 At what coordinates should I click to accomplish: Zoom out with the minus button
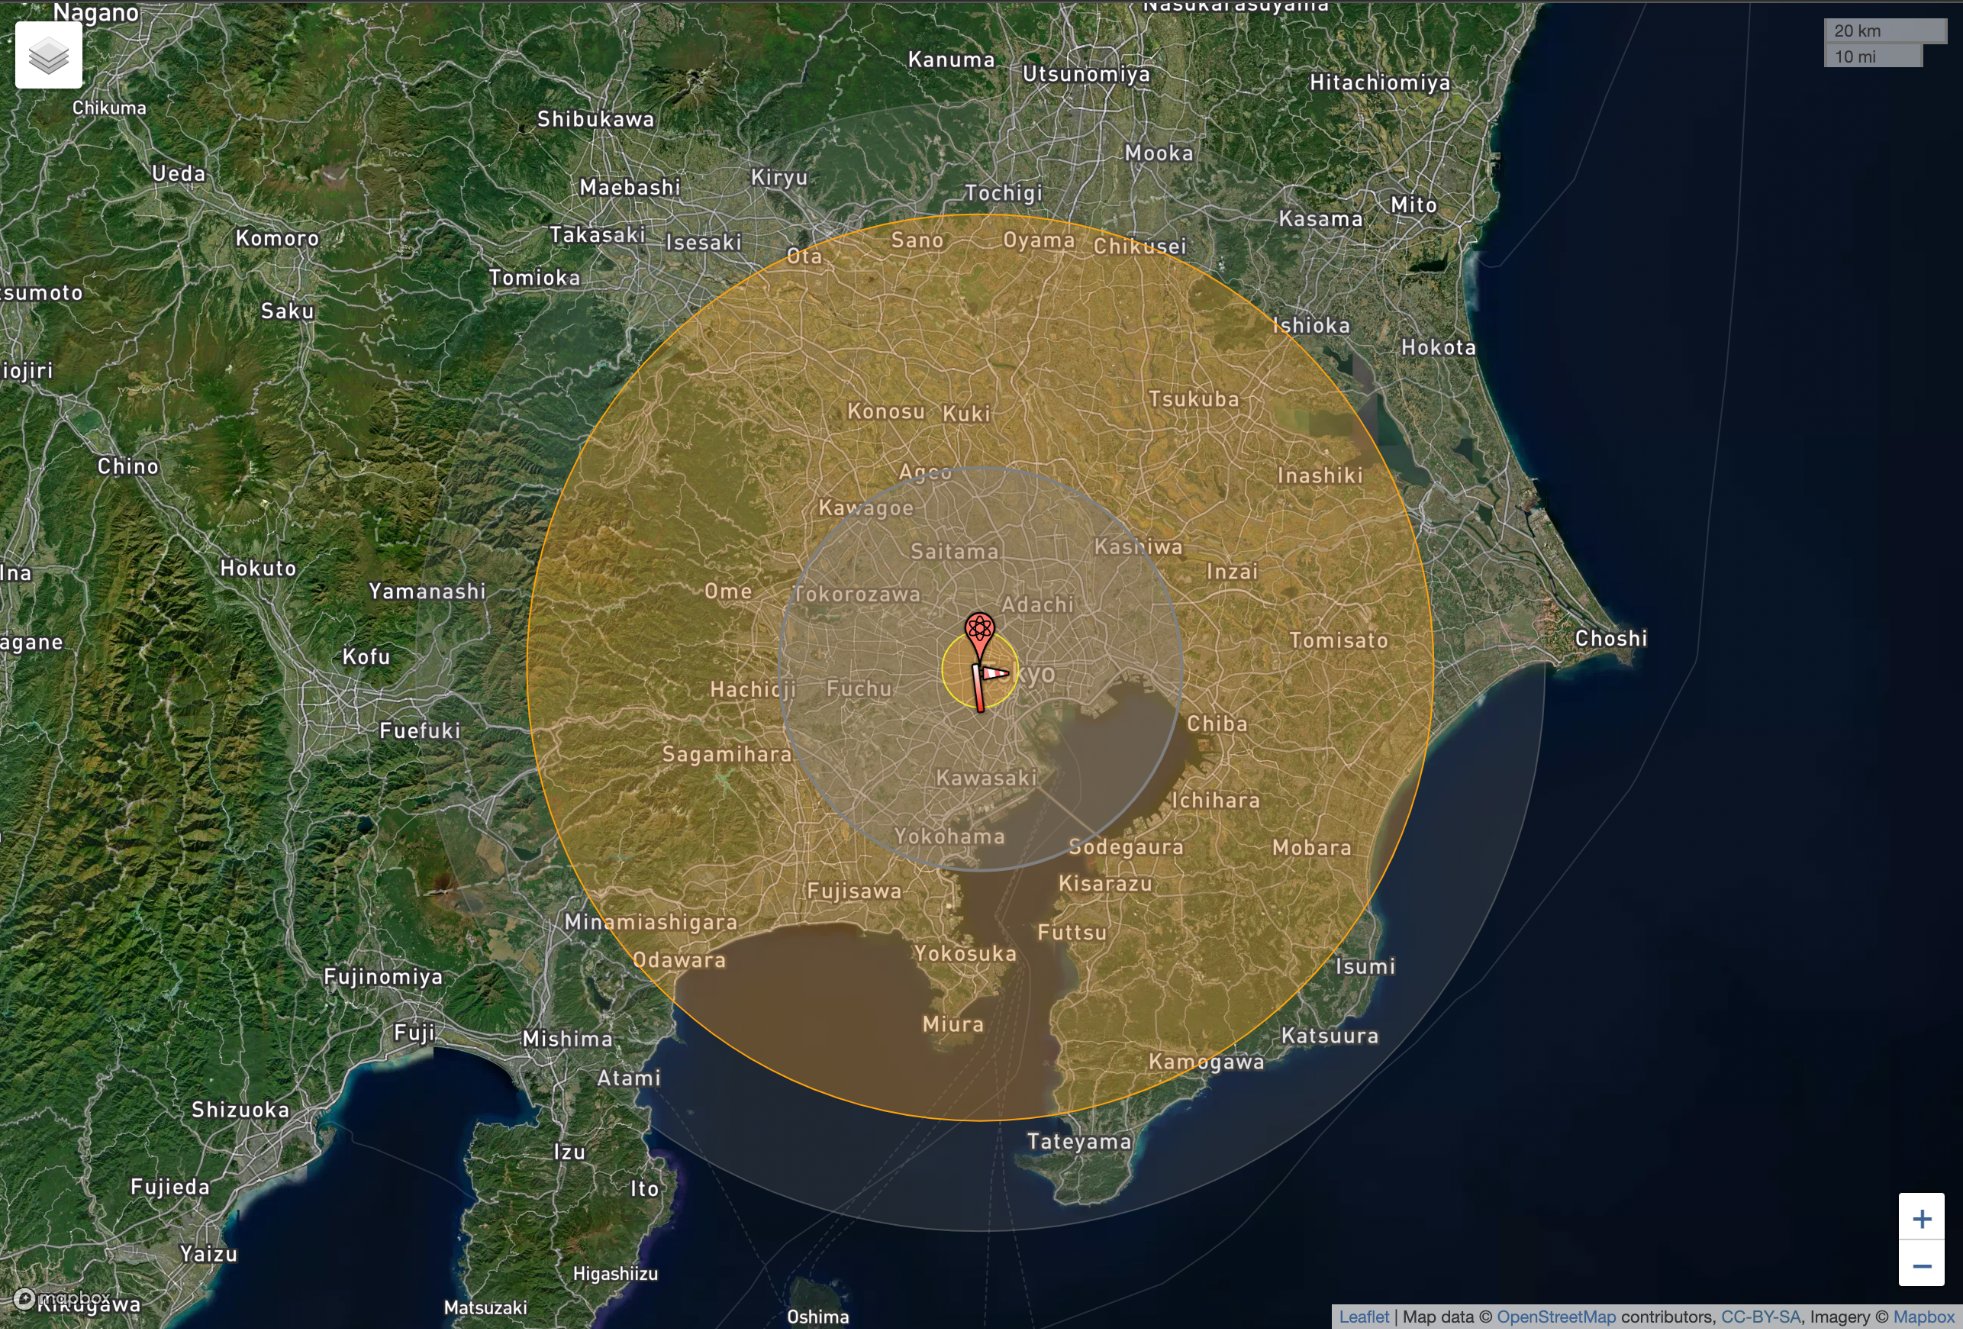(1921, 1266)
